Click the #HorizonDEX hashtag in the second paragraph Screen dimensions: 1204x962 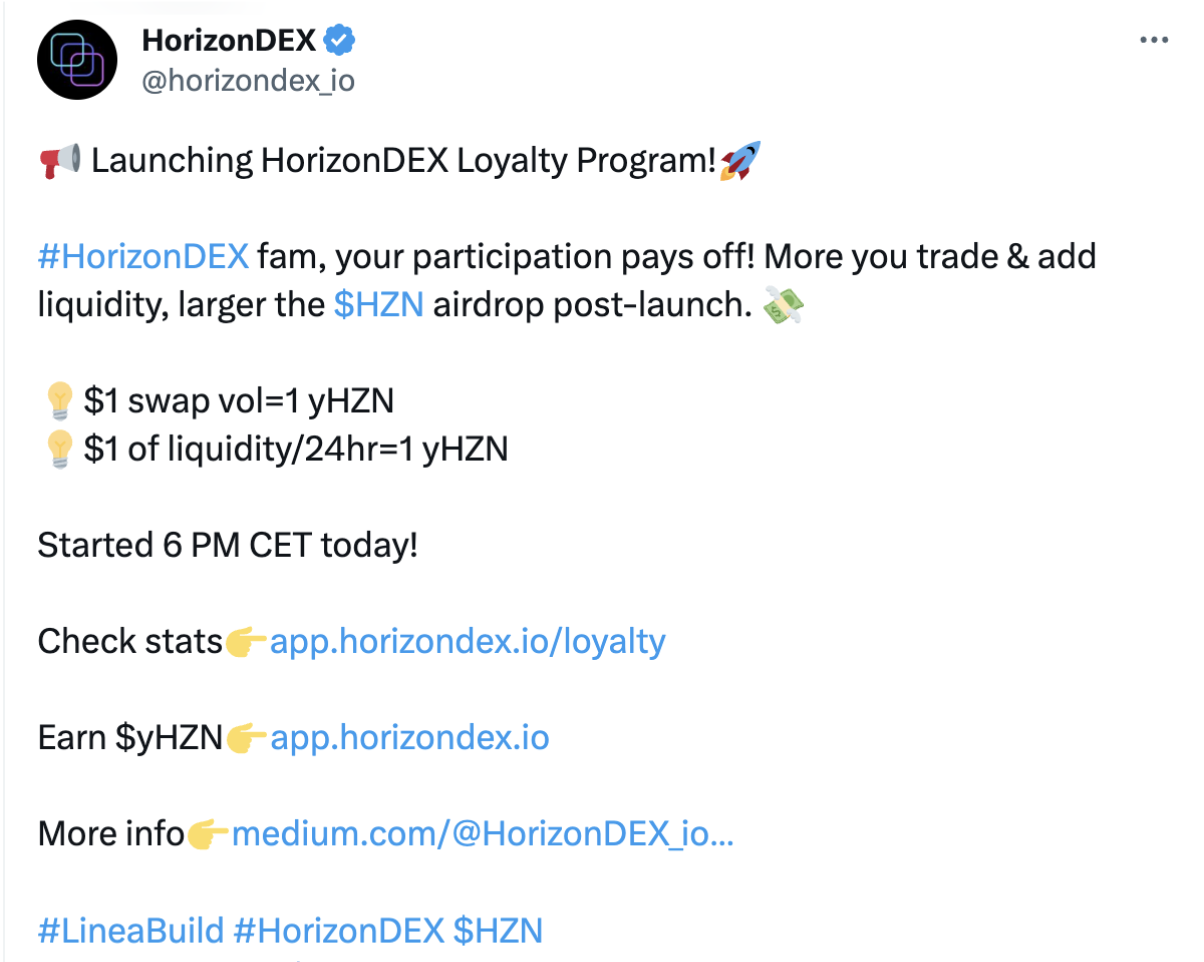143,257
